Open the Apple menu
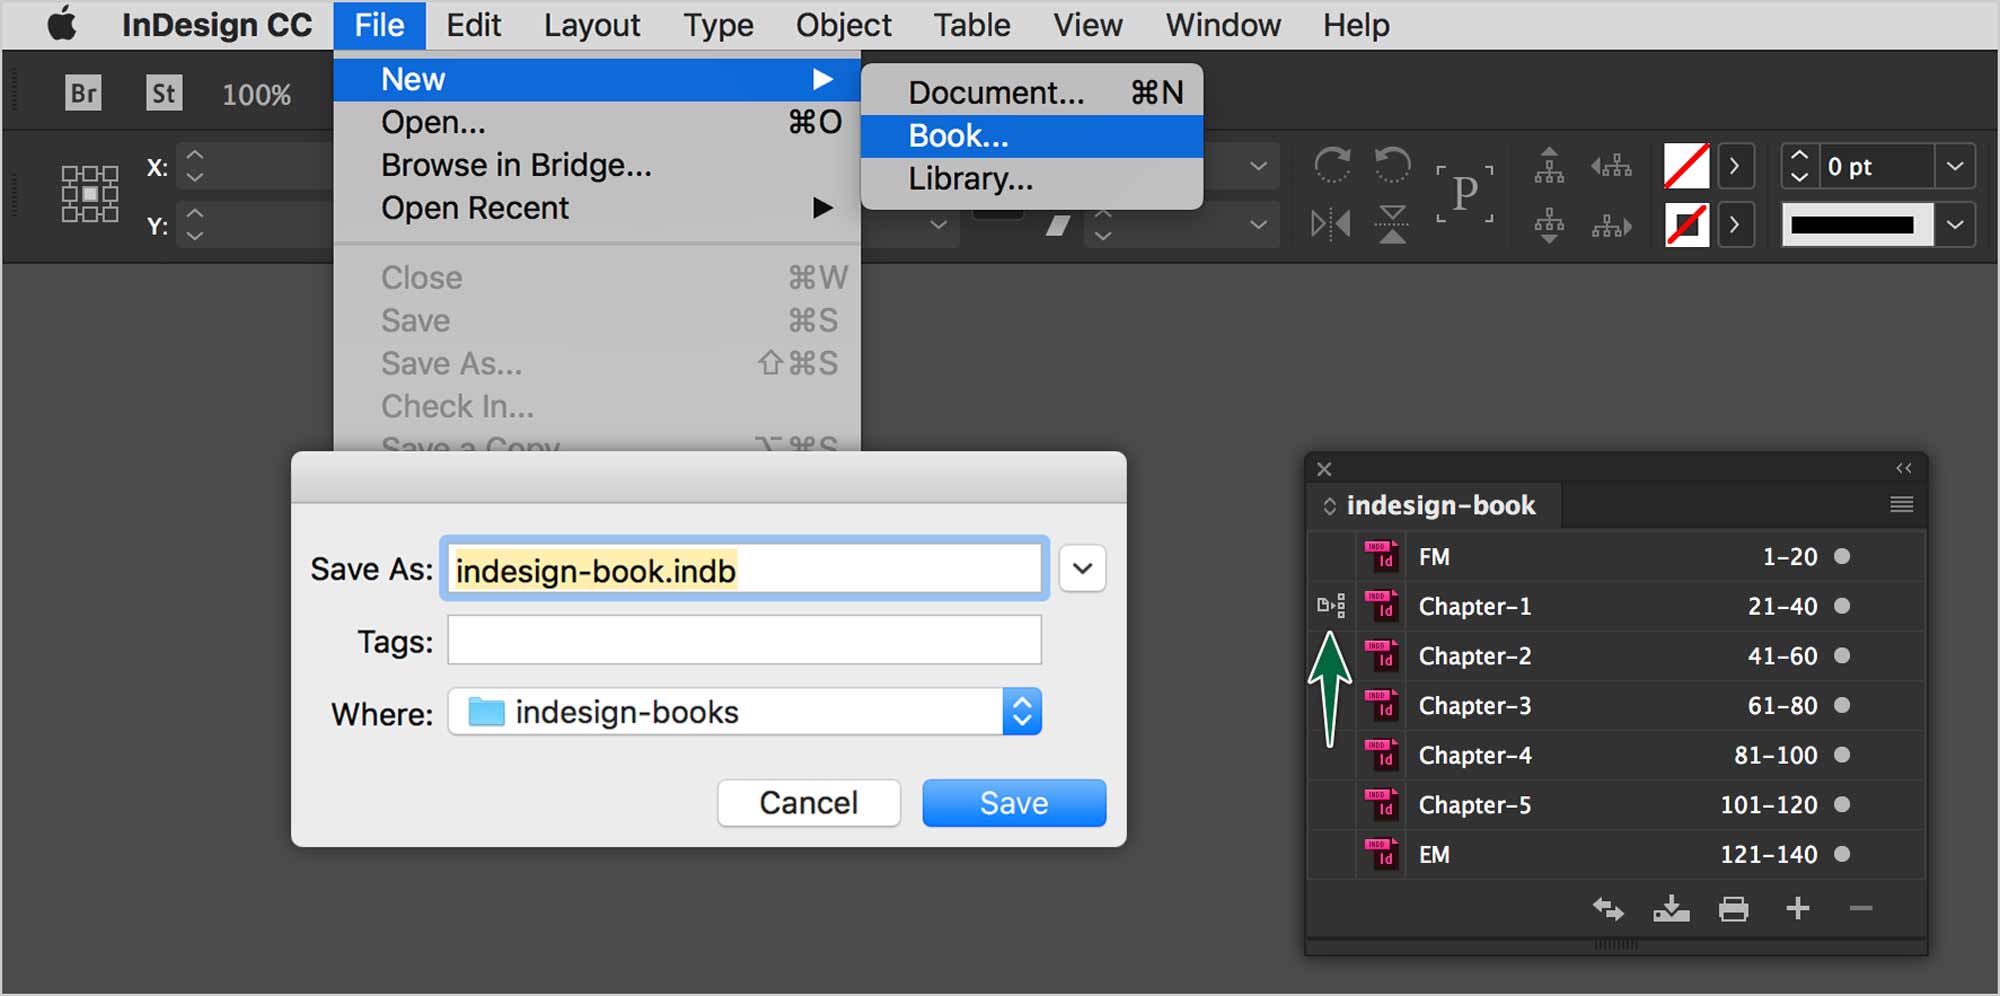2000x996 pixels. coord(62,24)
